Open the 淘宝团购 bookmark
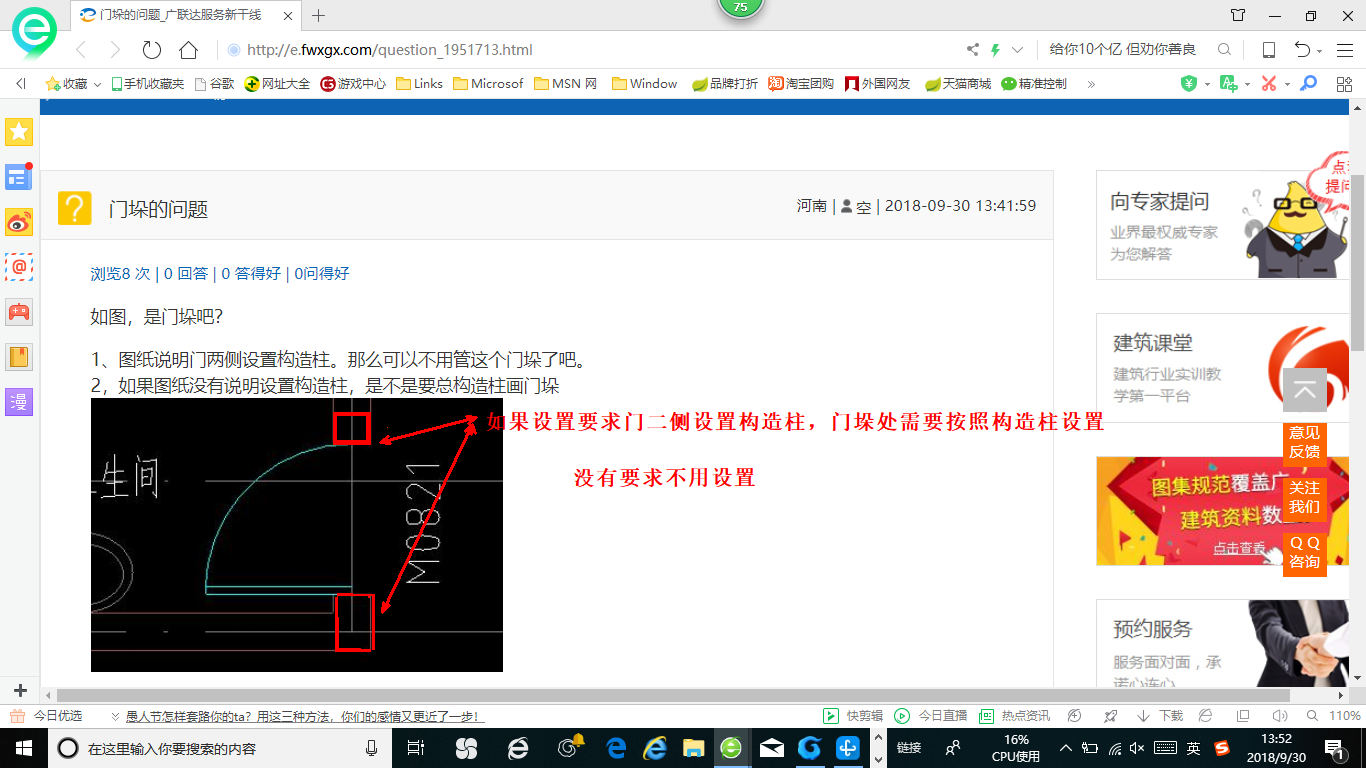 [x=801, y=84]
